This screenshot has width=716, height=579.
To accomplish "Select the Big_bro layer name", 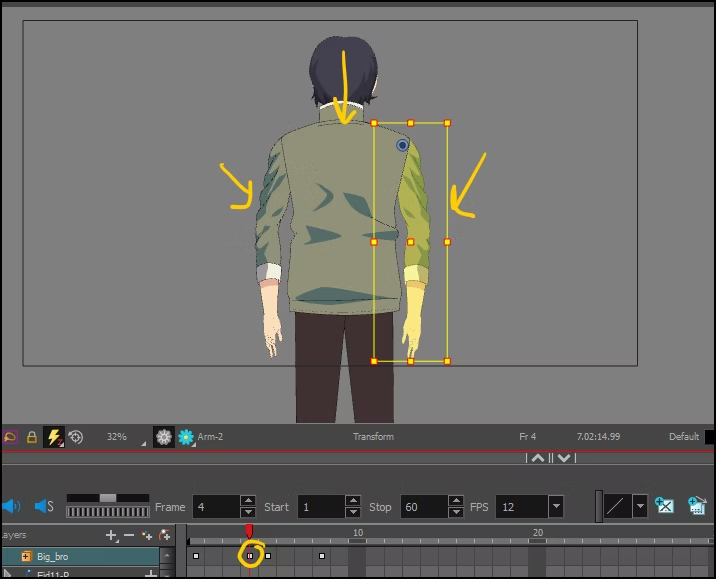I will (53, 557).
